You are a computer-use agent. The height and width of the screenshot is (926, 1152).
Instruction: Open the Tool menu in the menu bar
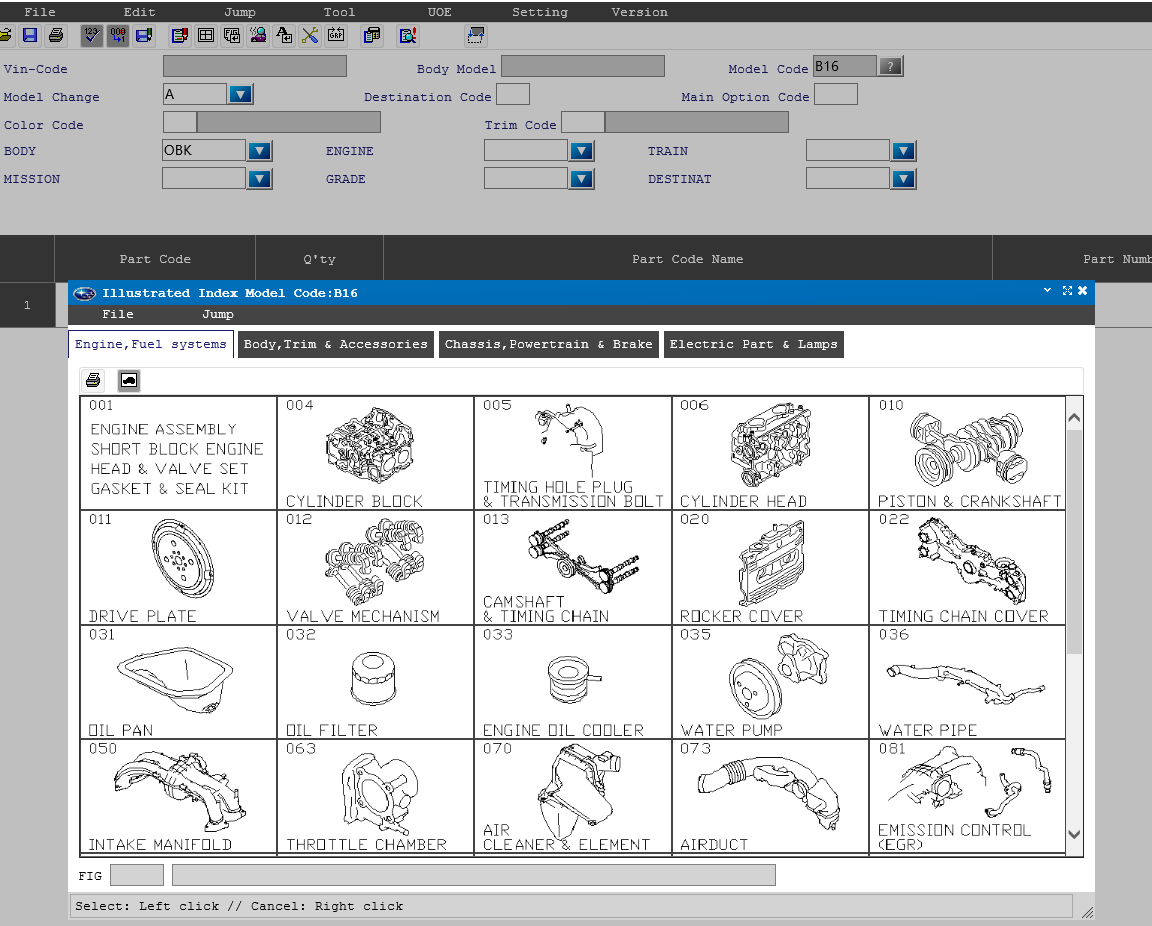[x=339, y=12]
